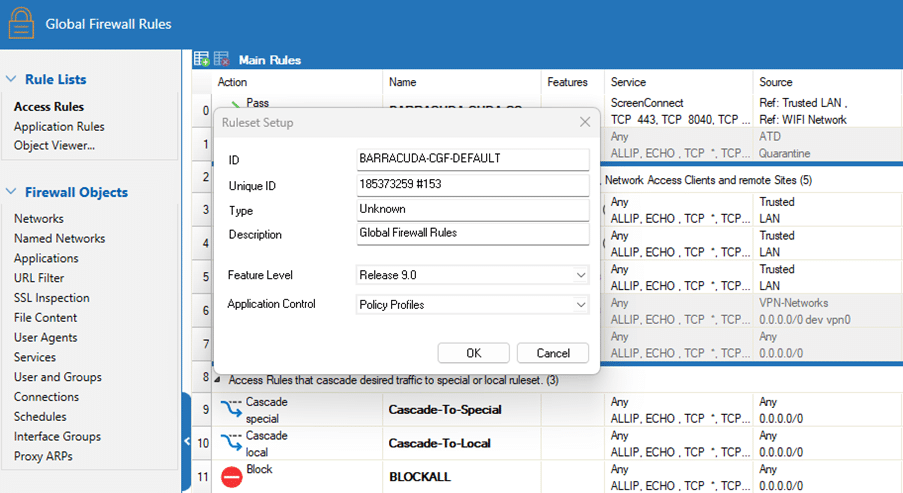Viewport: 903px width, 493px height.
Task: Open Applications firewall objects
Action: click(46, 258)
